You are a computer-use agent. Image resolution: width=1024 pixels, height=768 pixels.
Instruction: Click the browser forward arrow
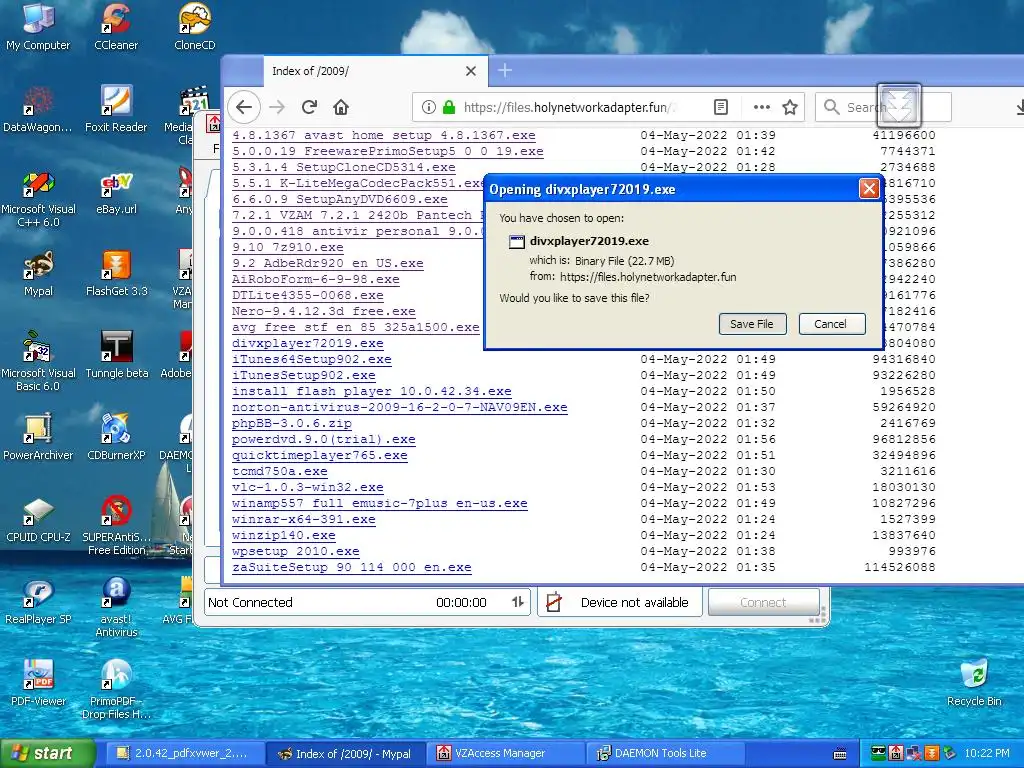[277, 107]
